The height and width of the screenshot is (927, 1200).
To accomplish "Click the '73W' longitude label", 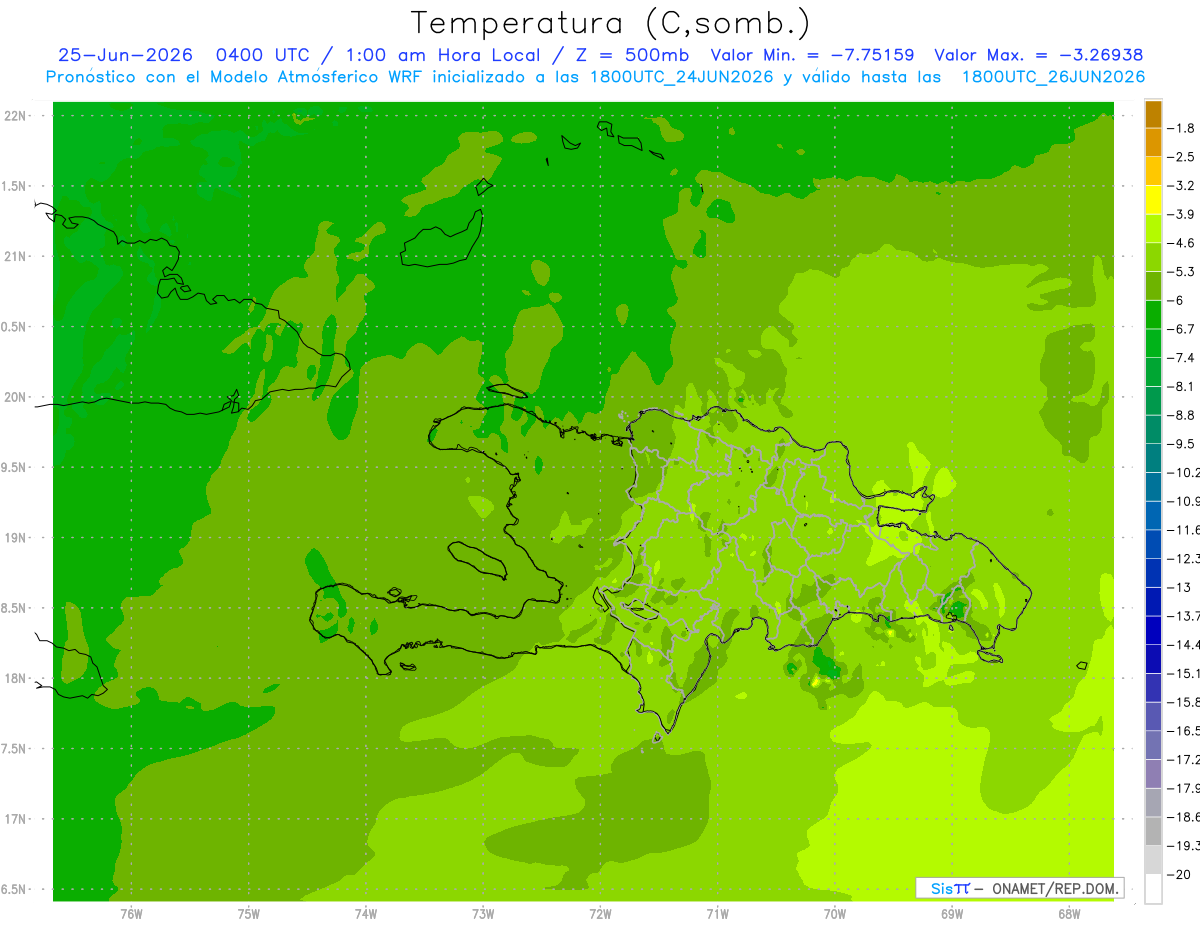I will pyautogui.click(x=483, y=913).
